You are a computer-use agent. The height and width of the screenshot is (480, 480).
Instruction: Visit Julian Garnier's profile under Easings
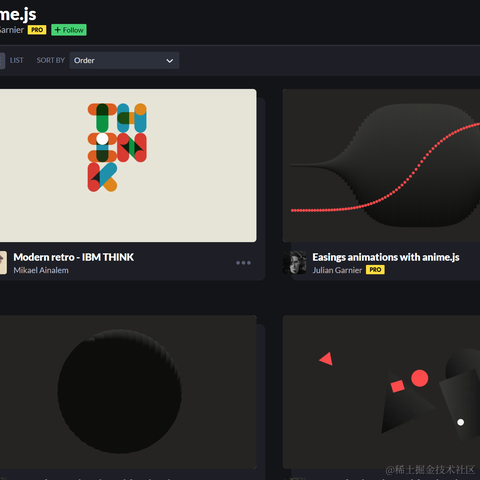[x=337, y=270]
